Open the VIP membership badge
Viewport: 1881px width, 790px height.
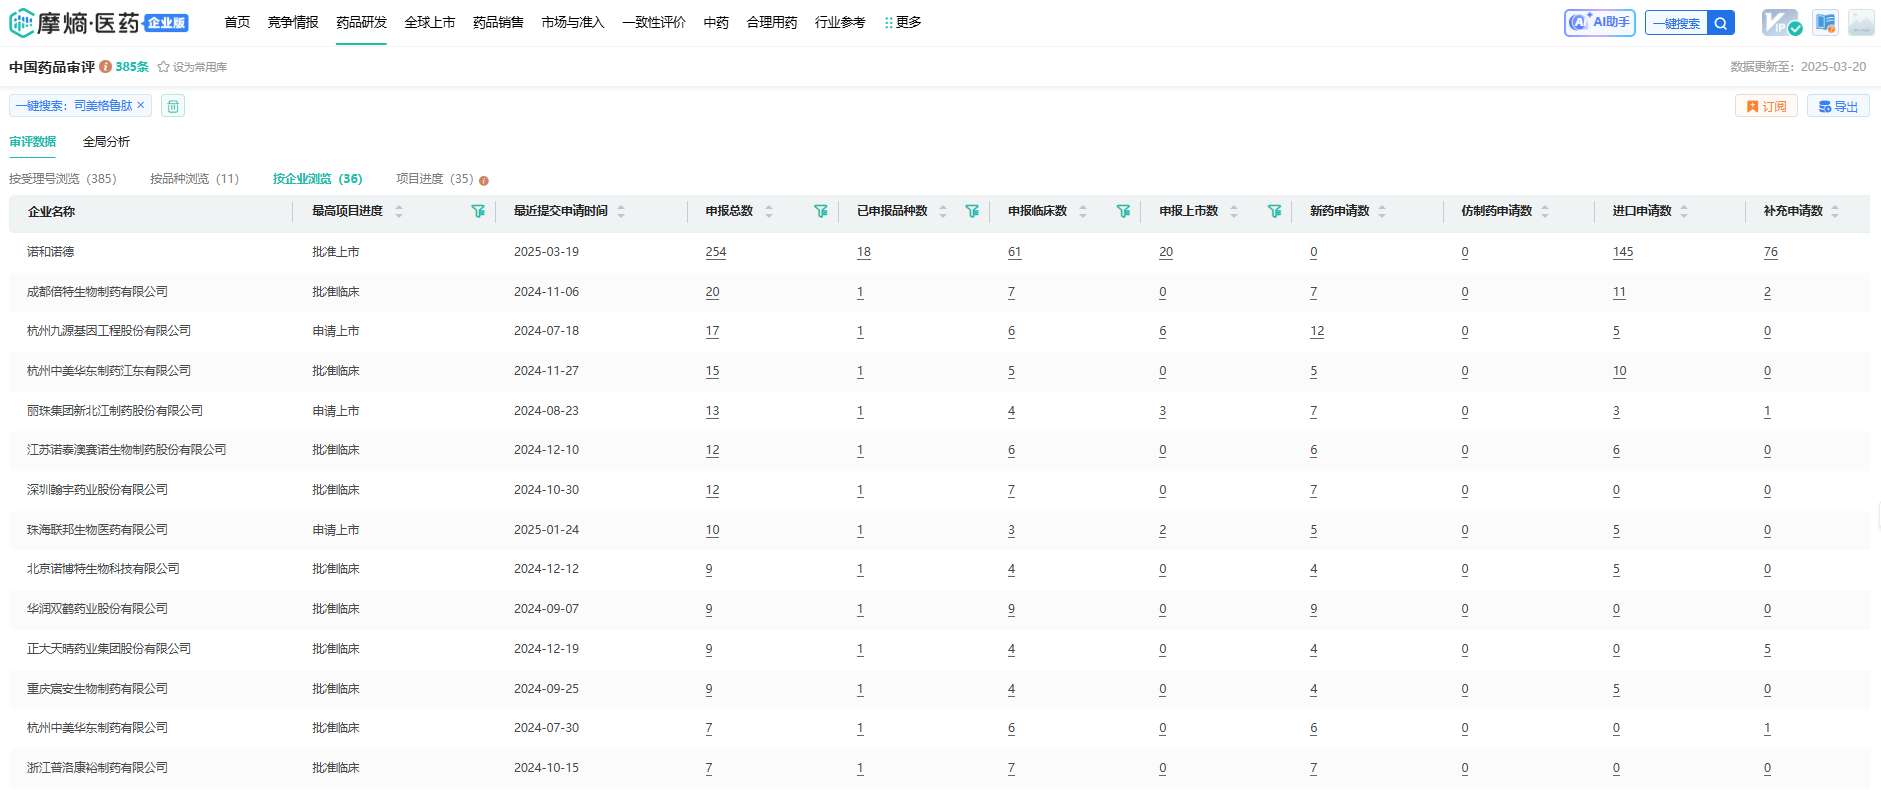coord(1781,22)
